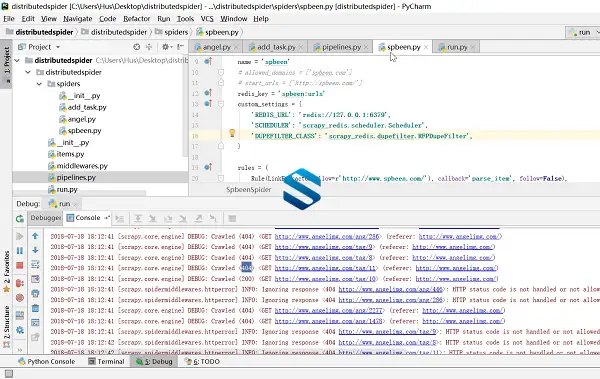Open Python Console tool window

pos(46,361)
